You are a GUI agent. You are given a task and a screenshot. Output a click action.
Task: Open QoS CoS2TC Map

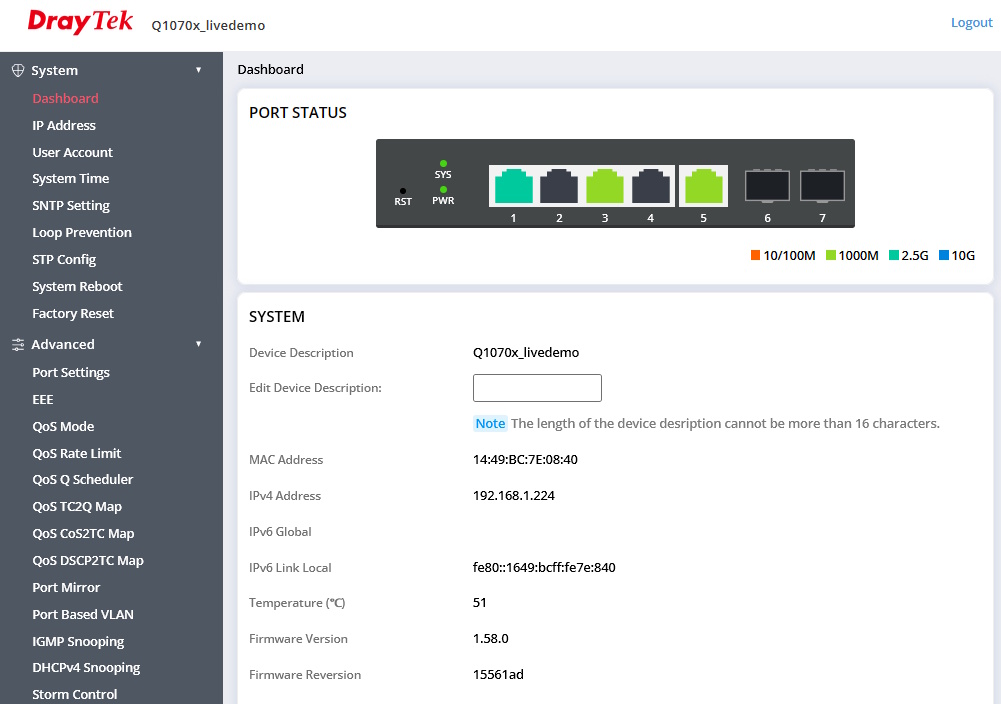tap(83, 534)
